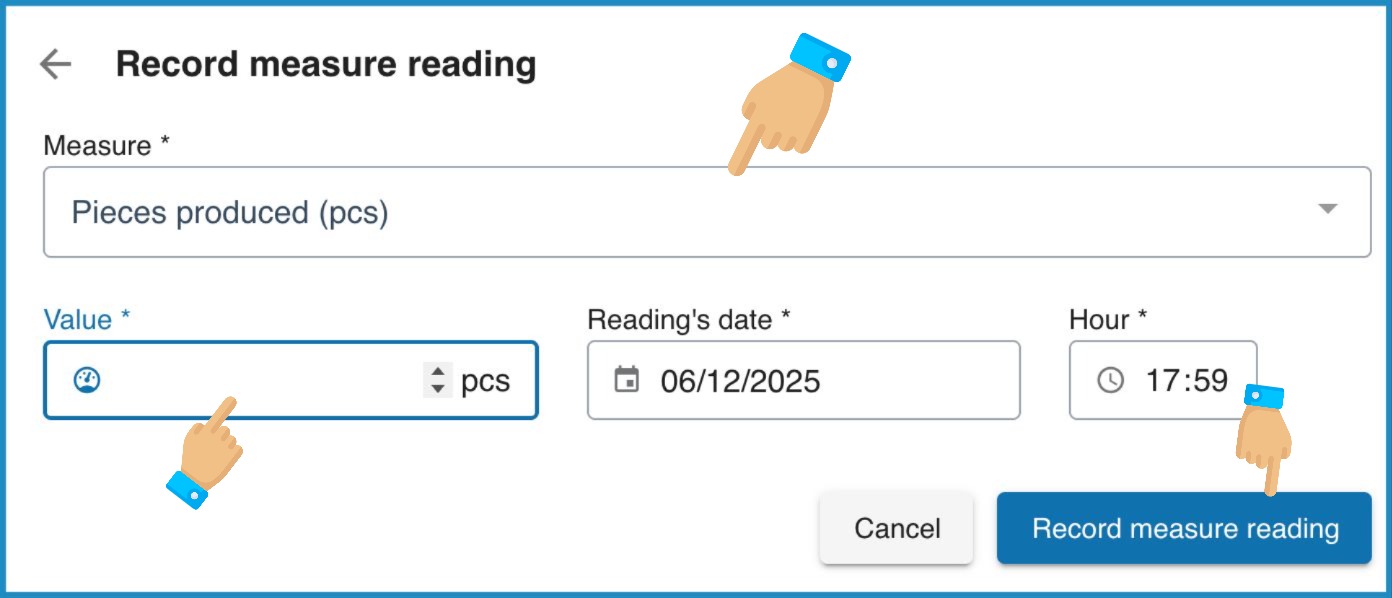Screen dimensions: 1392x598
Task: Click the clock icon in the Hour field
Action: tap(1108, 380)
